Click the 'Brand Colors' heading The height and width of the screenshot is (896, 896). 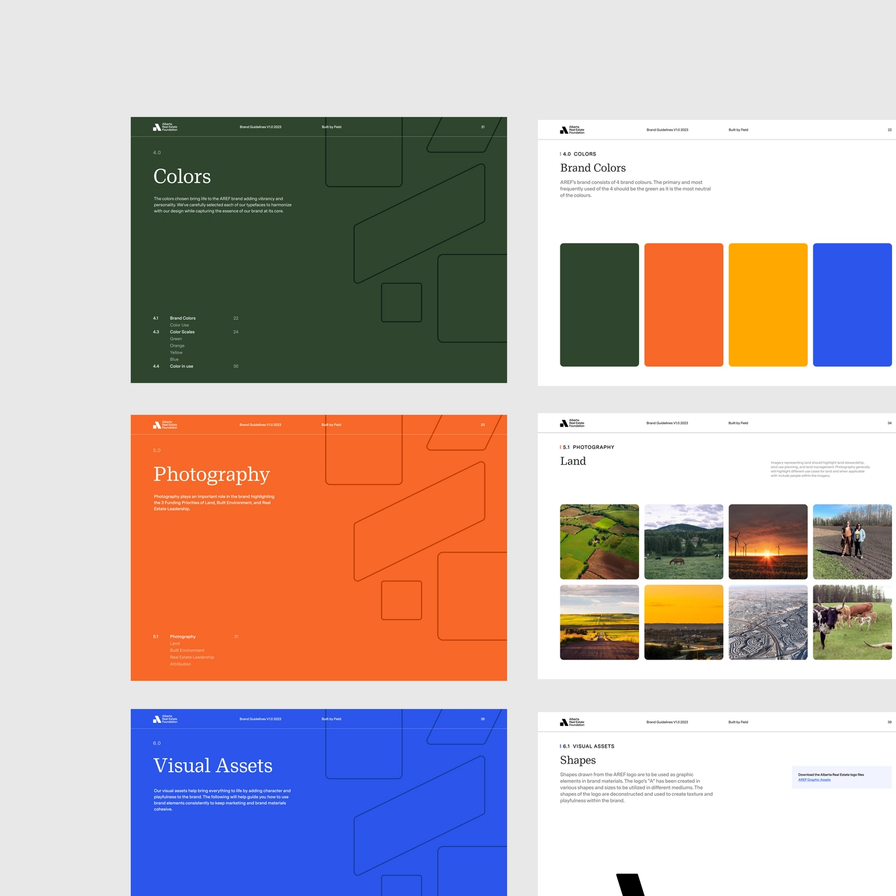[x=593, y=168]
